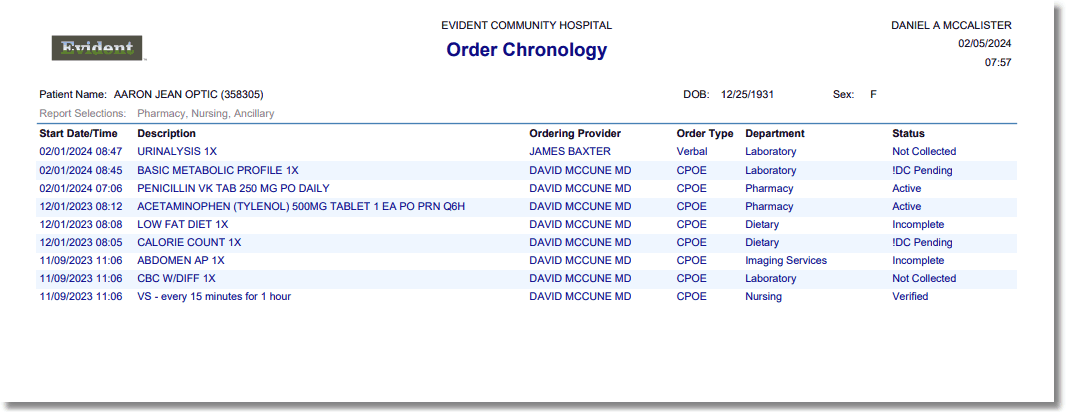
Task: Click VS every 15 minutes order
Action: coord(214,296)
